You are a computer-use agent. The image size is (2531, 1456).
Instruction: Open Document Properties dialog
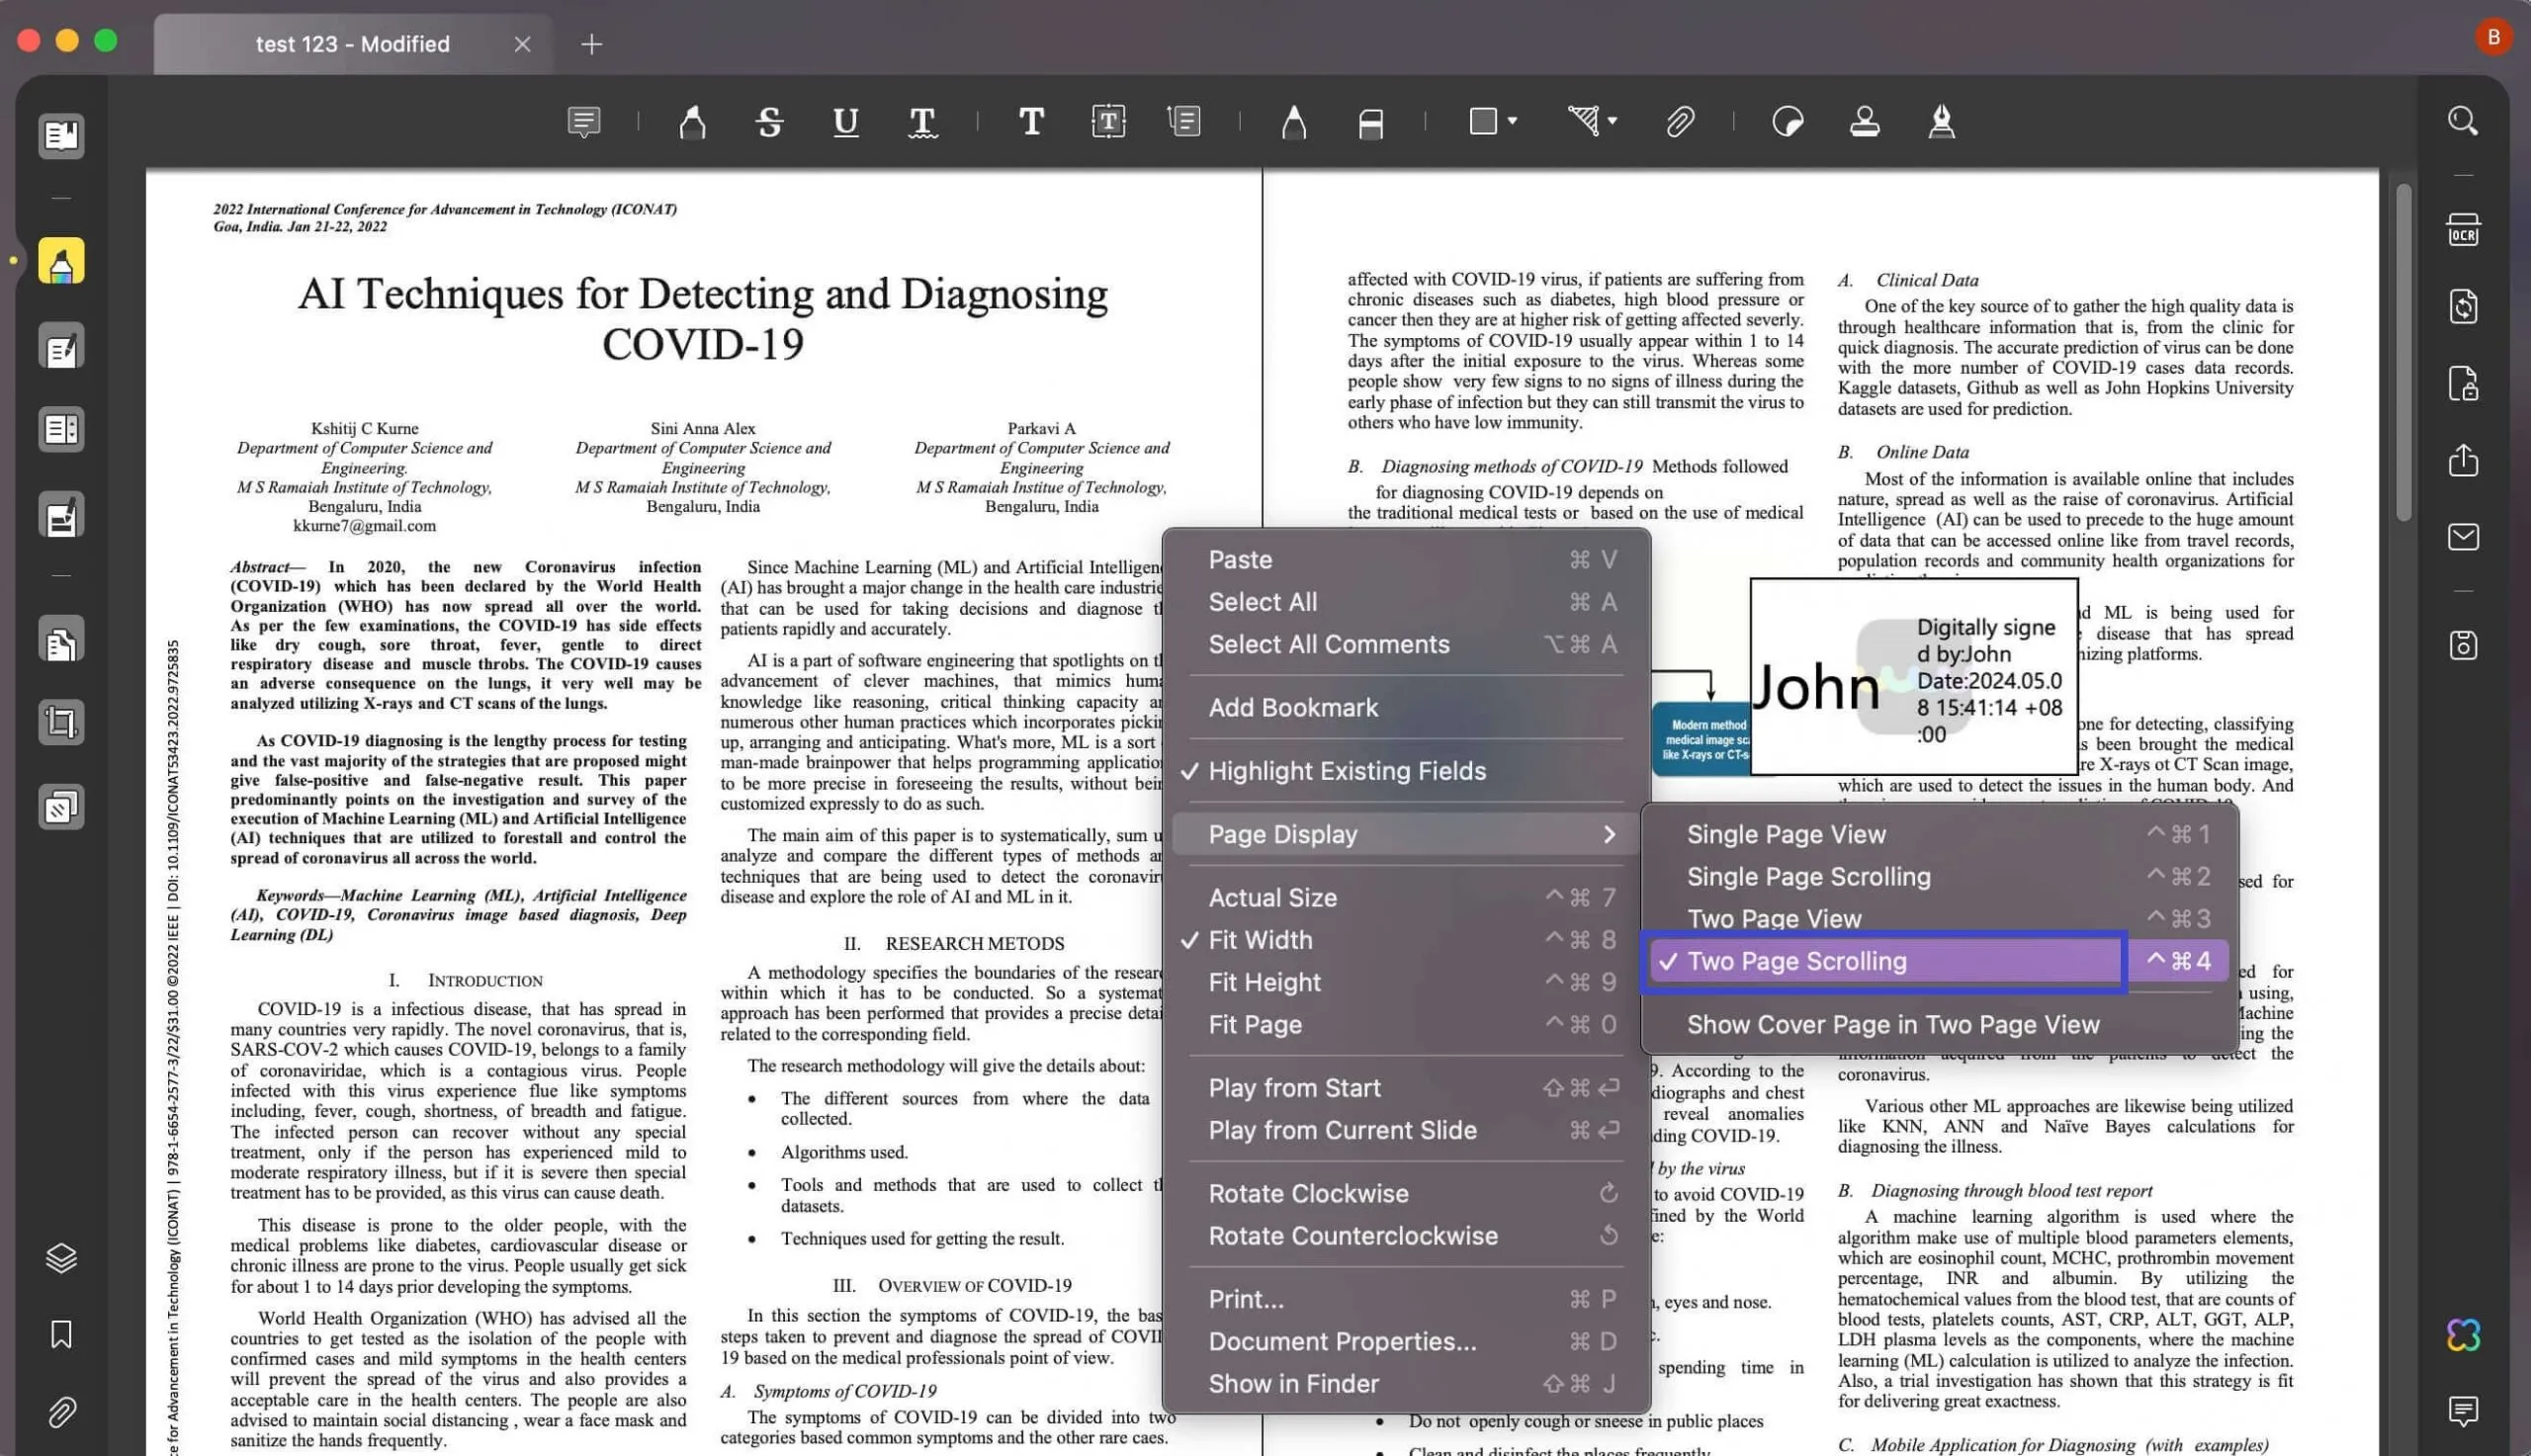[x=1341, y=1339]
